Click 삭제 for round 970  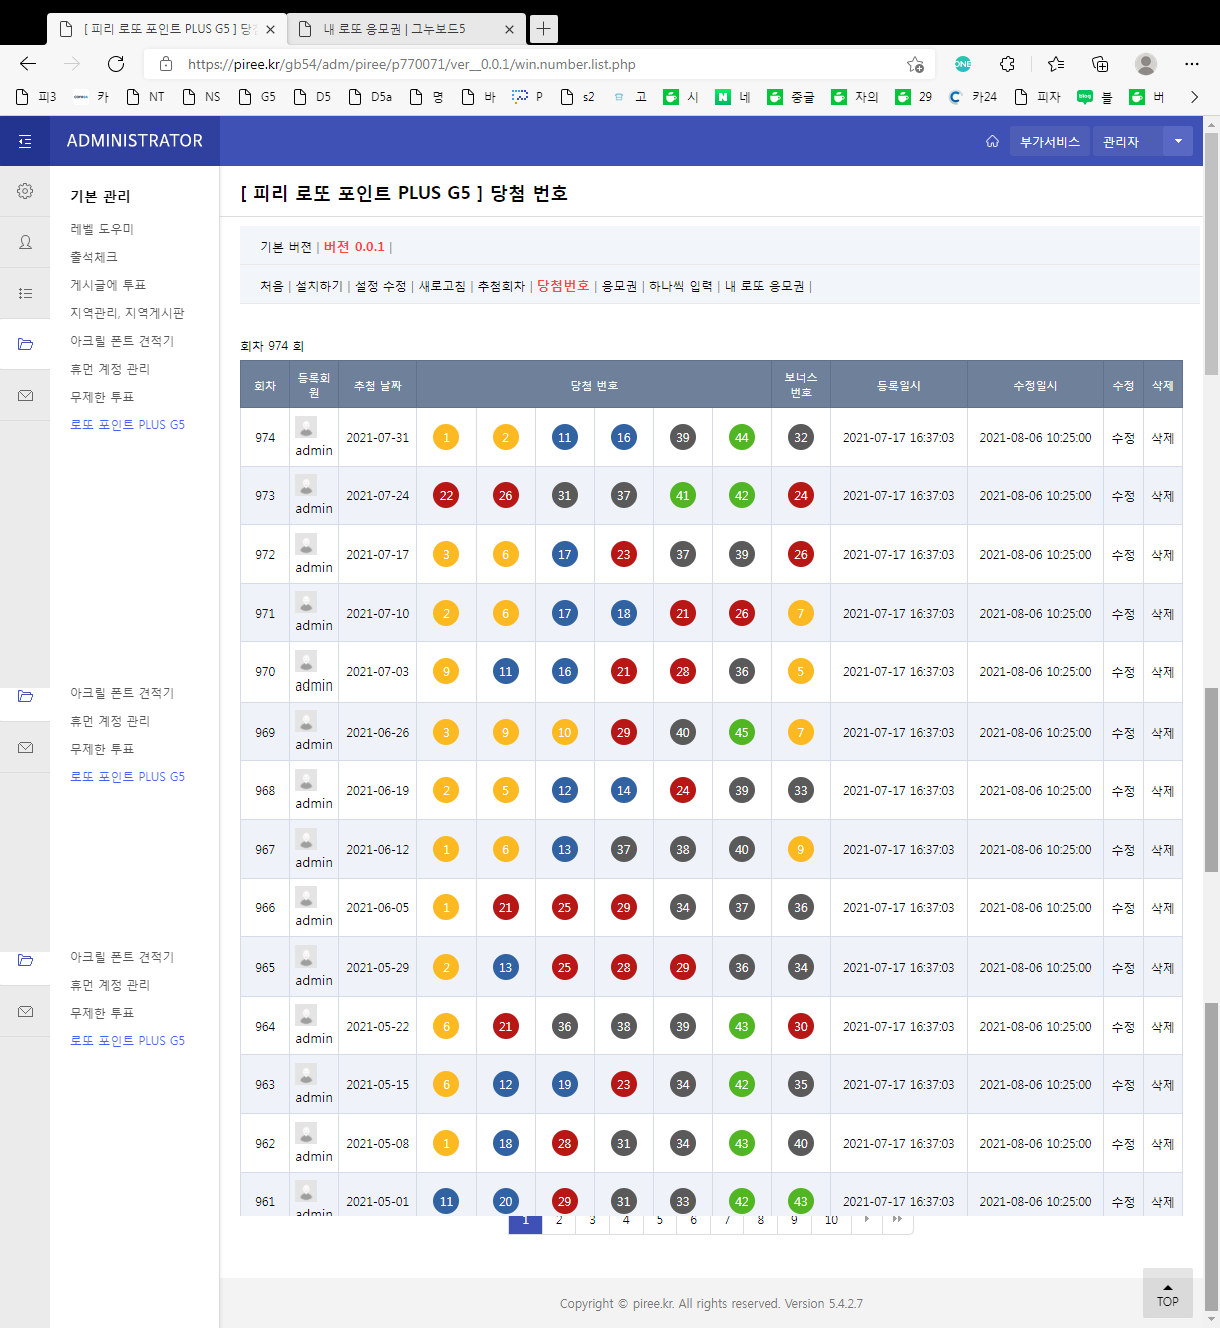coord(1162,672)
